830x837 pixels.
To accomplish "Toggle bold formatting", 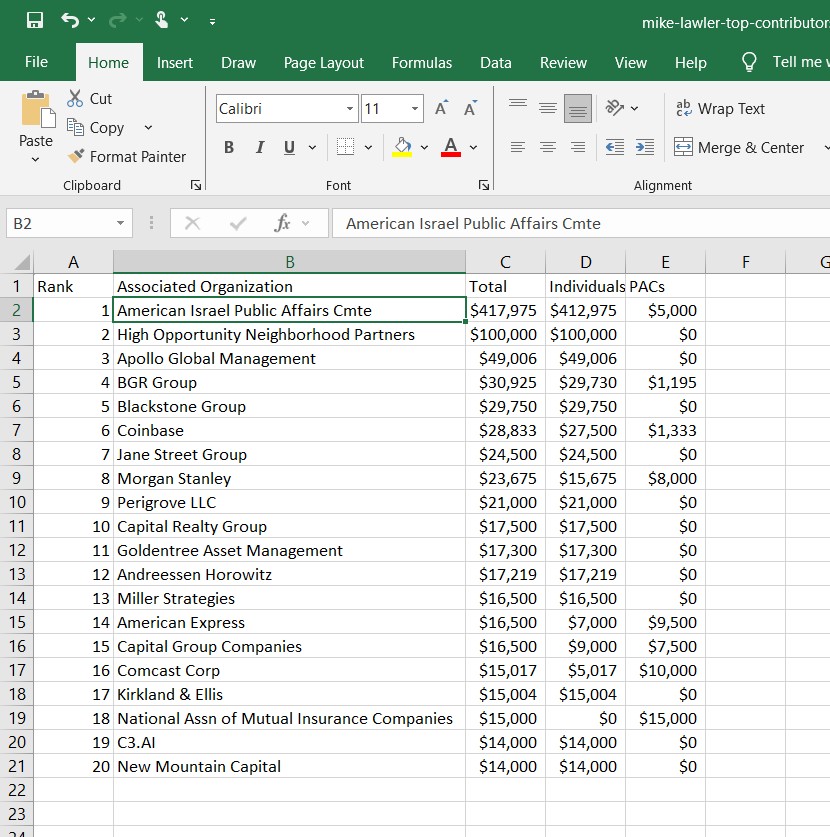I will click(229, 147).
